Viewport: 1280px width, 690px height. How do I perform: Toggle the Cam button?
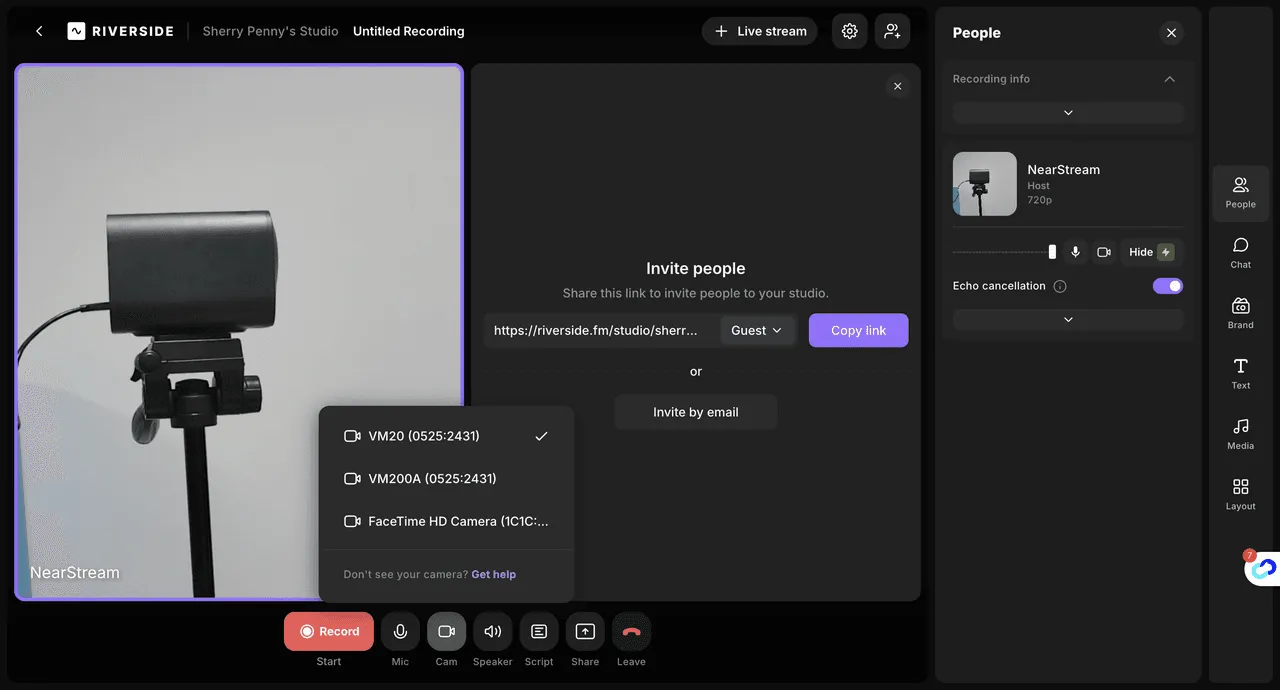pos(447,631)
